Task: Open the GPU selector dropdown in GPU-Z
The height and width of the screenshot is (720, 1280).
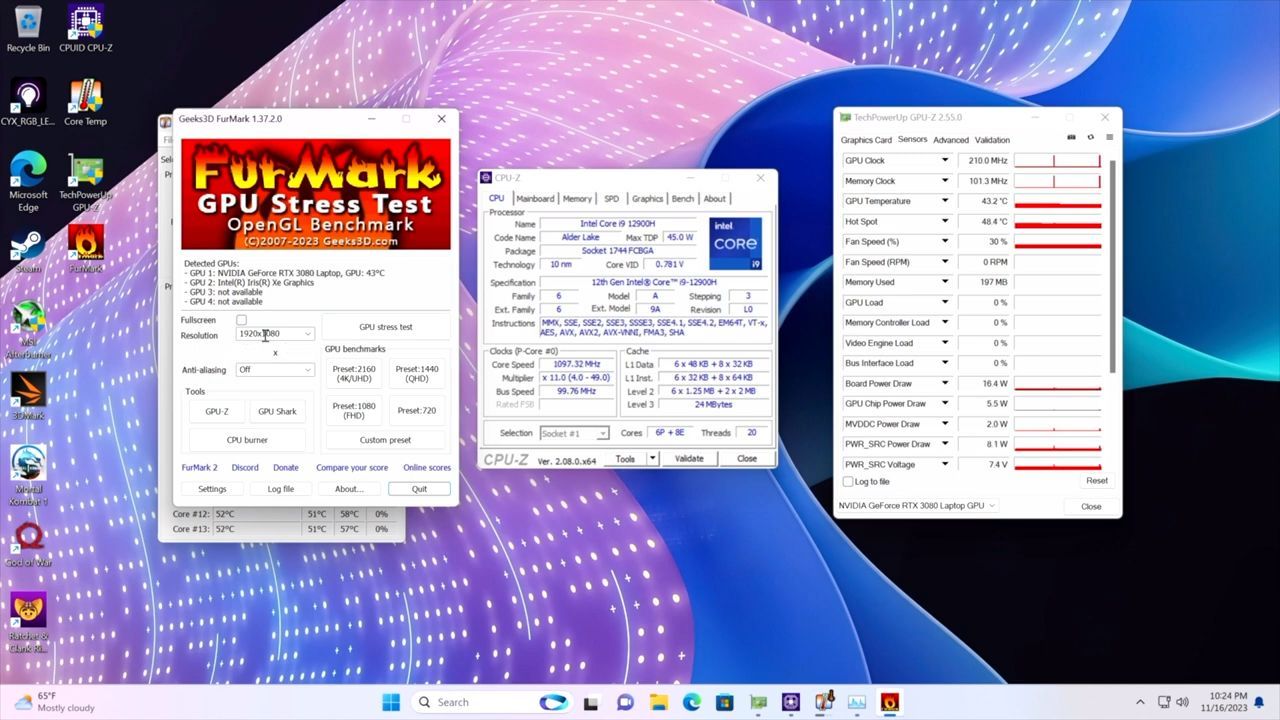Action: coord(917,506)
